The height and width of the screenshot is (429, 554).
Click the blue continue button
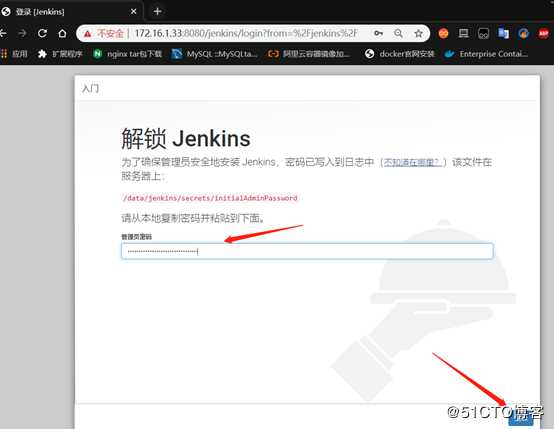520,419
